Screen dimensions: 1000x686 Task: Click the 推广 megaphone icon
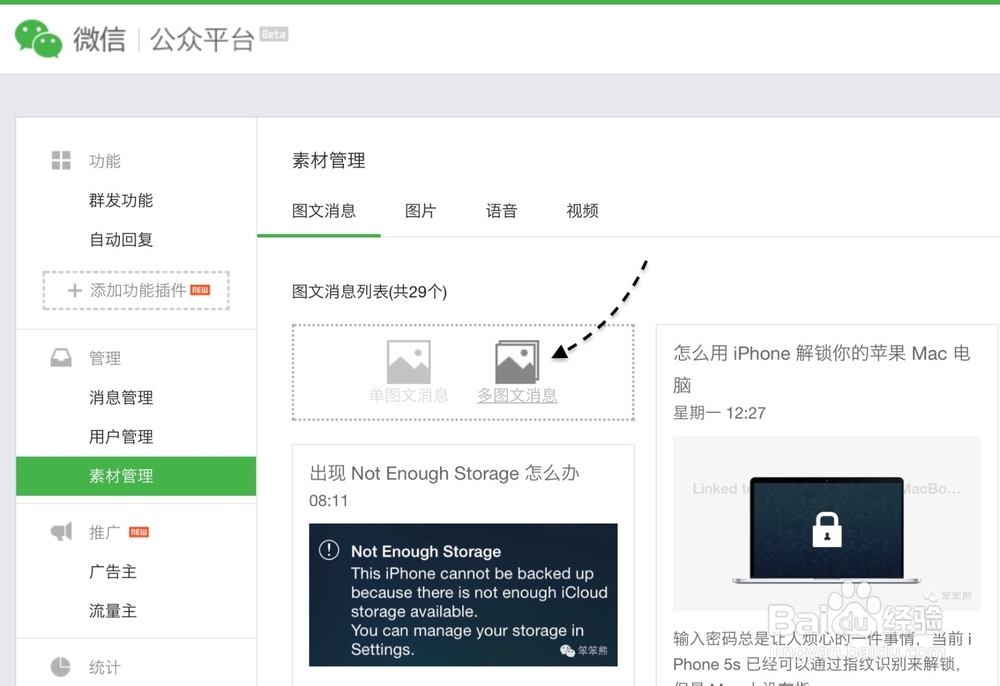(61, 532)
